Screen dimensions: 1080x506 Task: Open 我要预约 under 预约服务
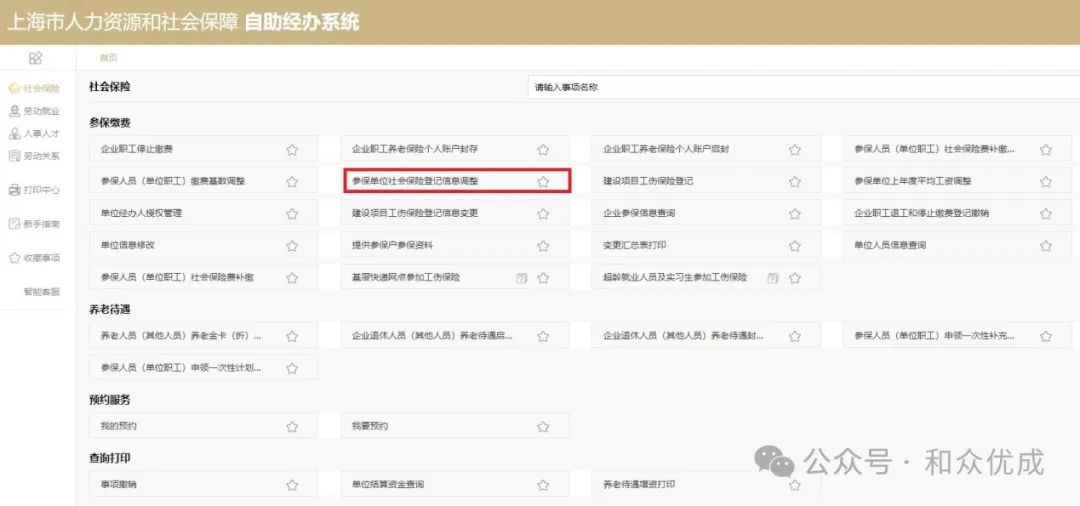(x=455, y=426)
